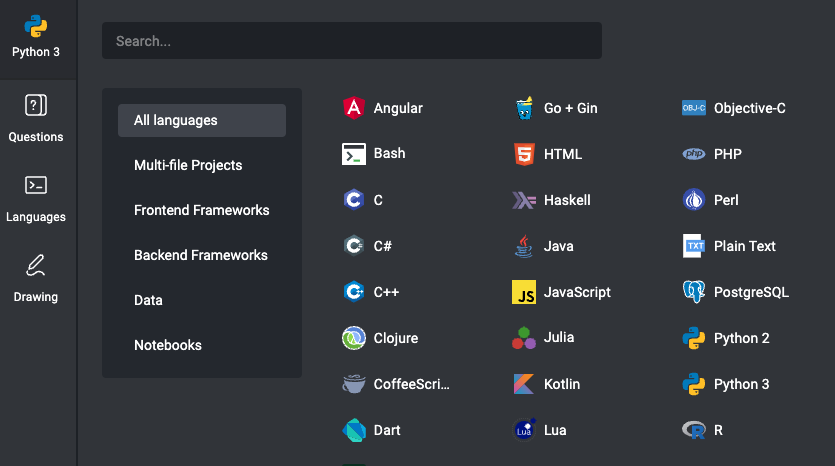Choose Backend Frameworks in category list

[x=201, y=255]
